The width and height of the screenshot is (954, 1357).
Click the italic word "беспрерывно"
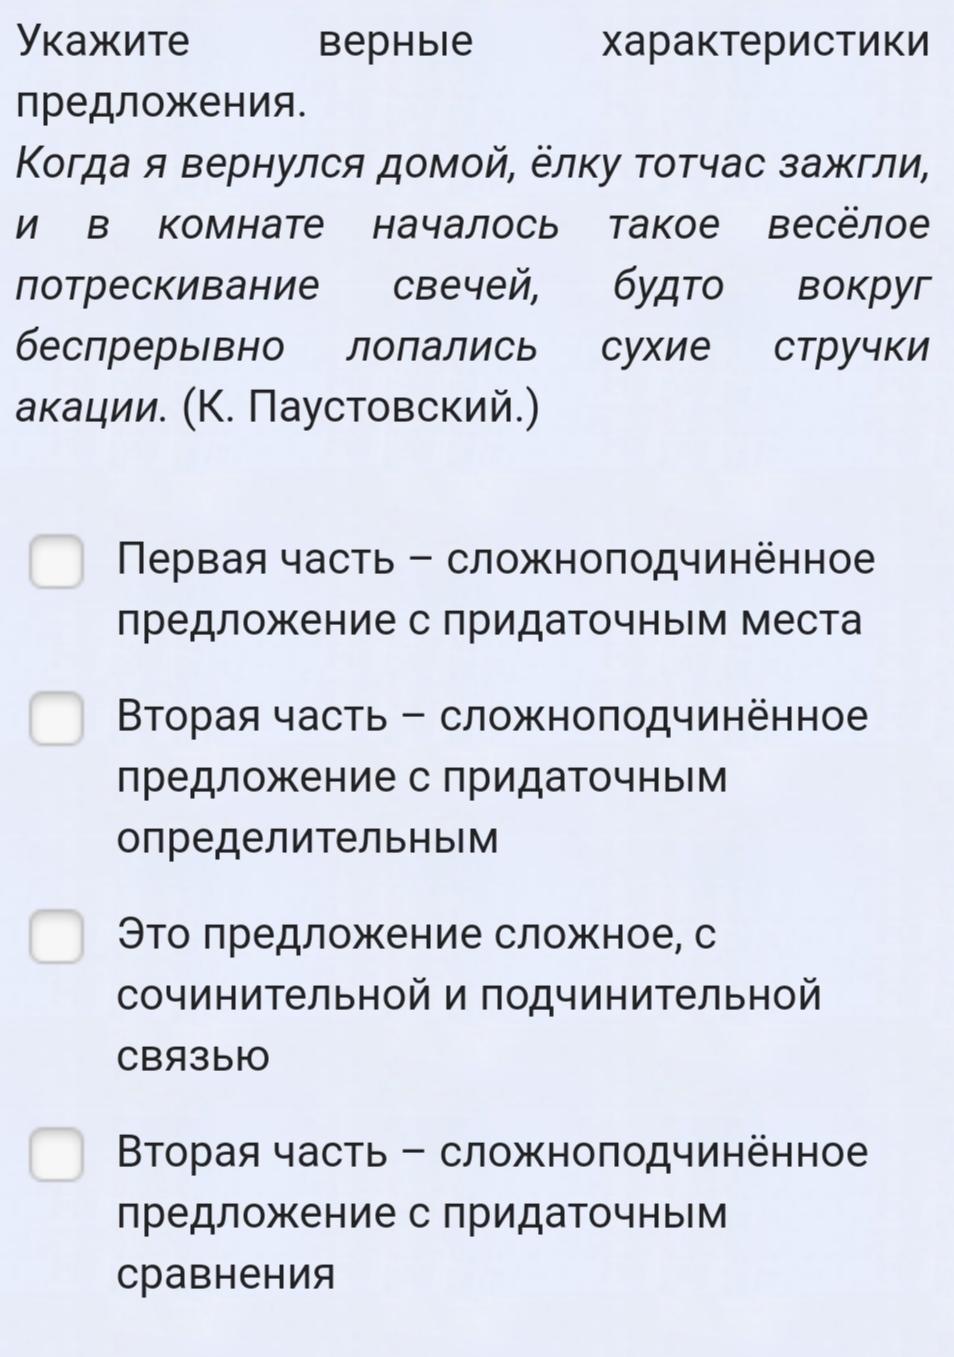pyautogui.click(x=151, y=348)
